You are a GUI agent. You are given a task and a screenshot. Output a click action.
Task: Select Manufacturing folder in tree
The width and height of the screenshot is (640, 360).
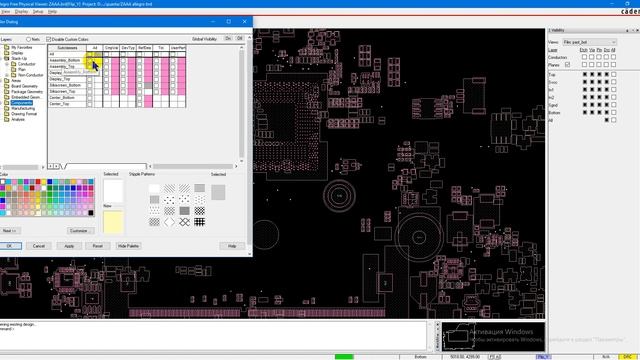point(23,108)
